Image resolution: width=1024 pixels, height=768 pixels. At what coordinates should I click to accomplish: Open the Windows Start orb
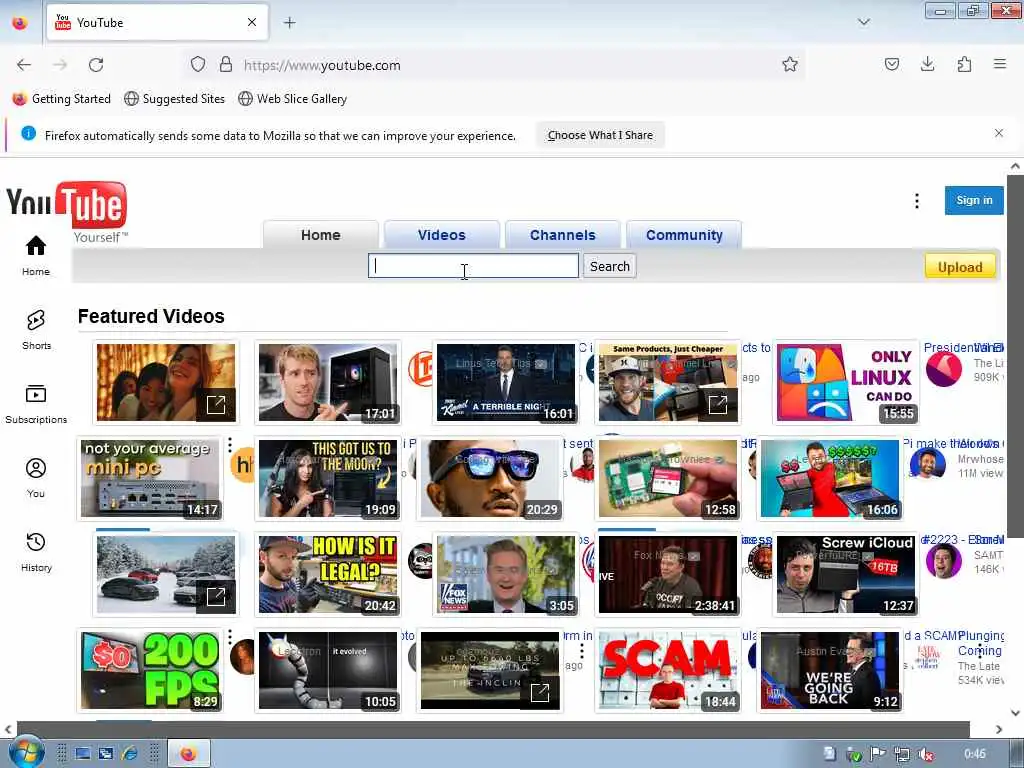(25, 752)
